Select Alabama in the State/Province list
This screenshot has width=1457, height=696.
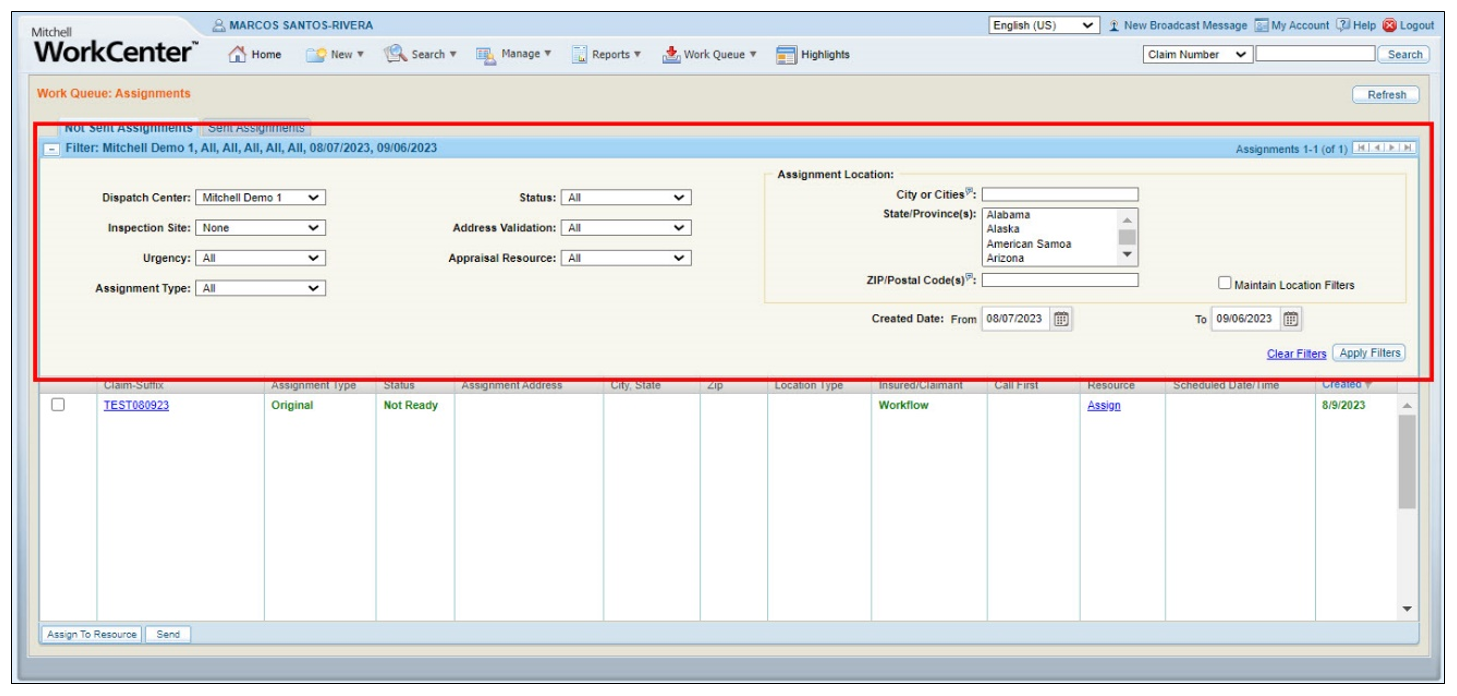pos(1008,215)
